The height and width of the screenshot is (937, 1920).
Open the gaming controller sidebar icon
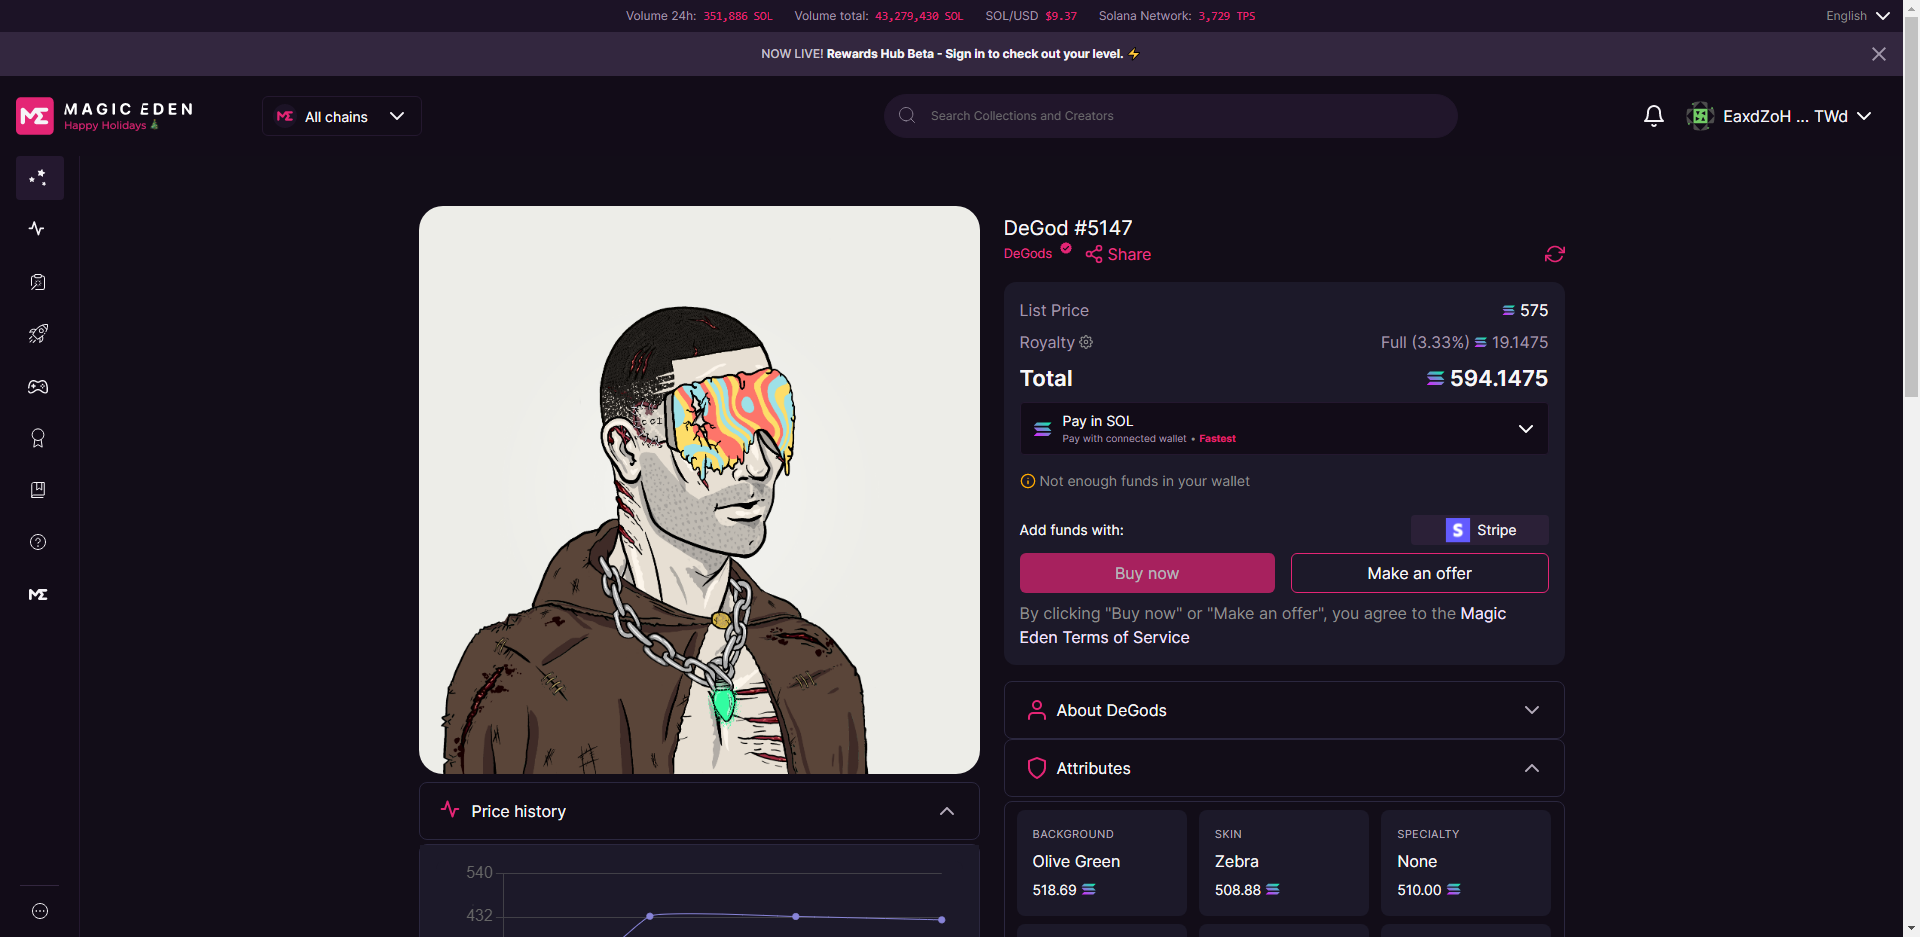coord(38,387)
